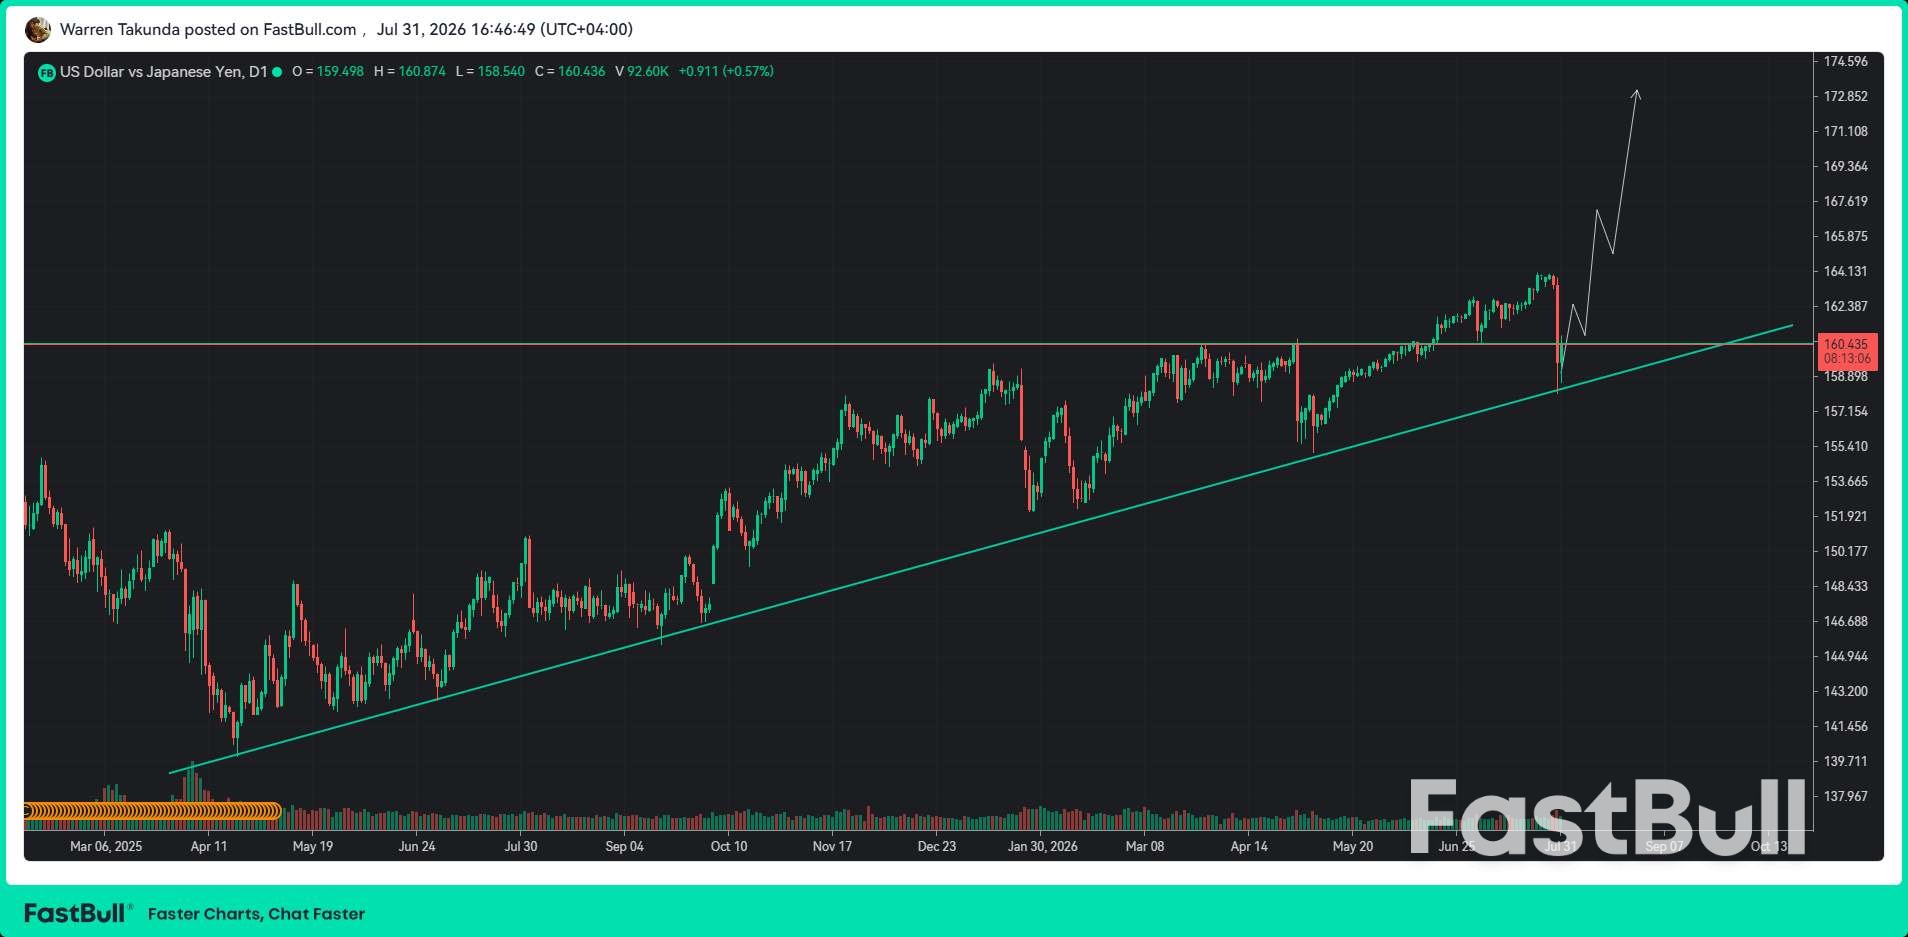Click the date label Apr 14

pyautogui.click(x=1249, y=847)
